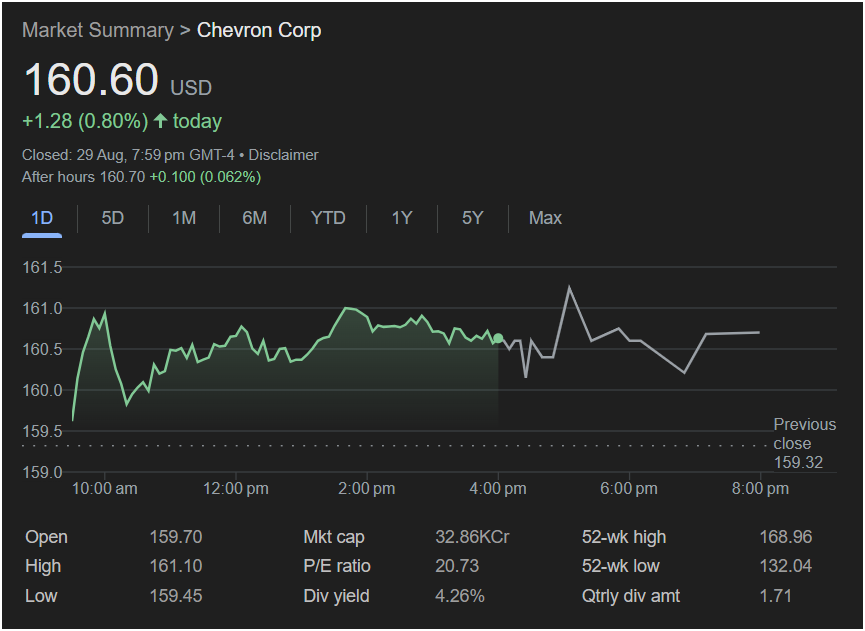Click the Chevron Corp title
This screenshot has height=631, width=865.
pos(259,30)
